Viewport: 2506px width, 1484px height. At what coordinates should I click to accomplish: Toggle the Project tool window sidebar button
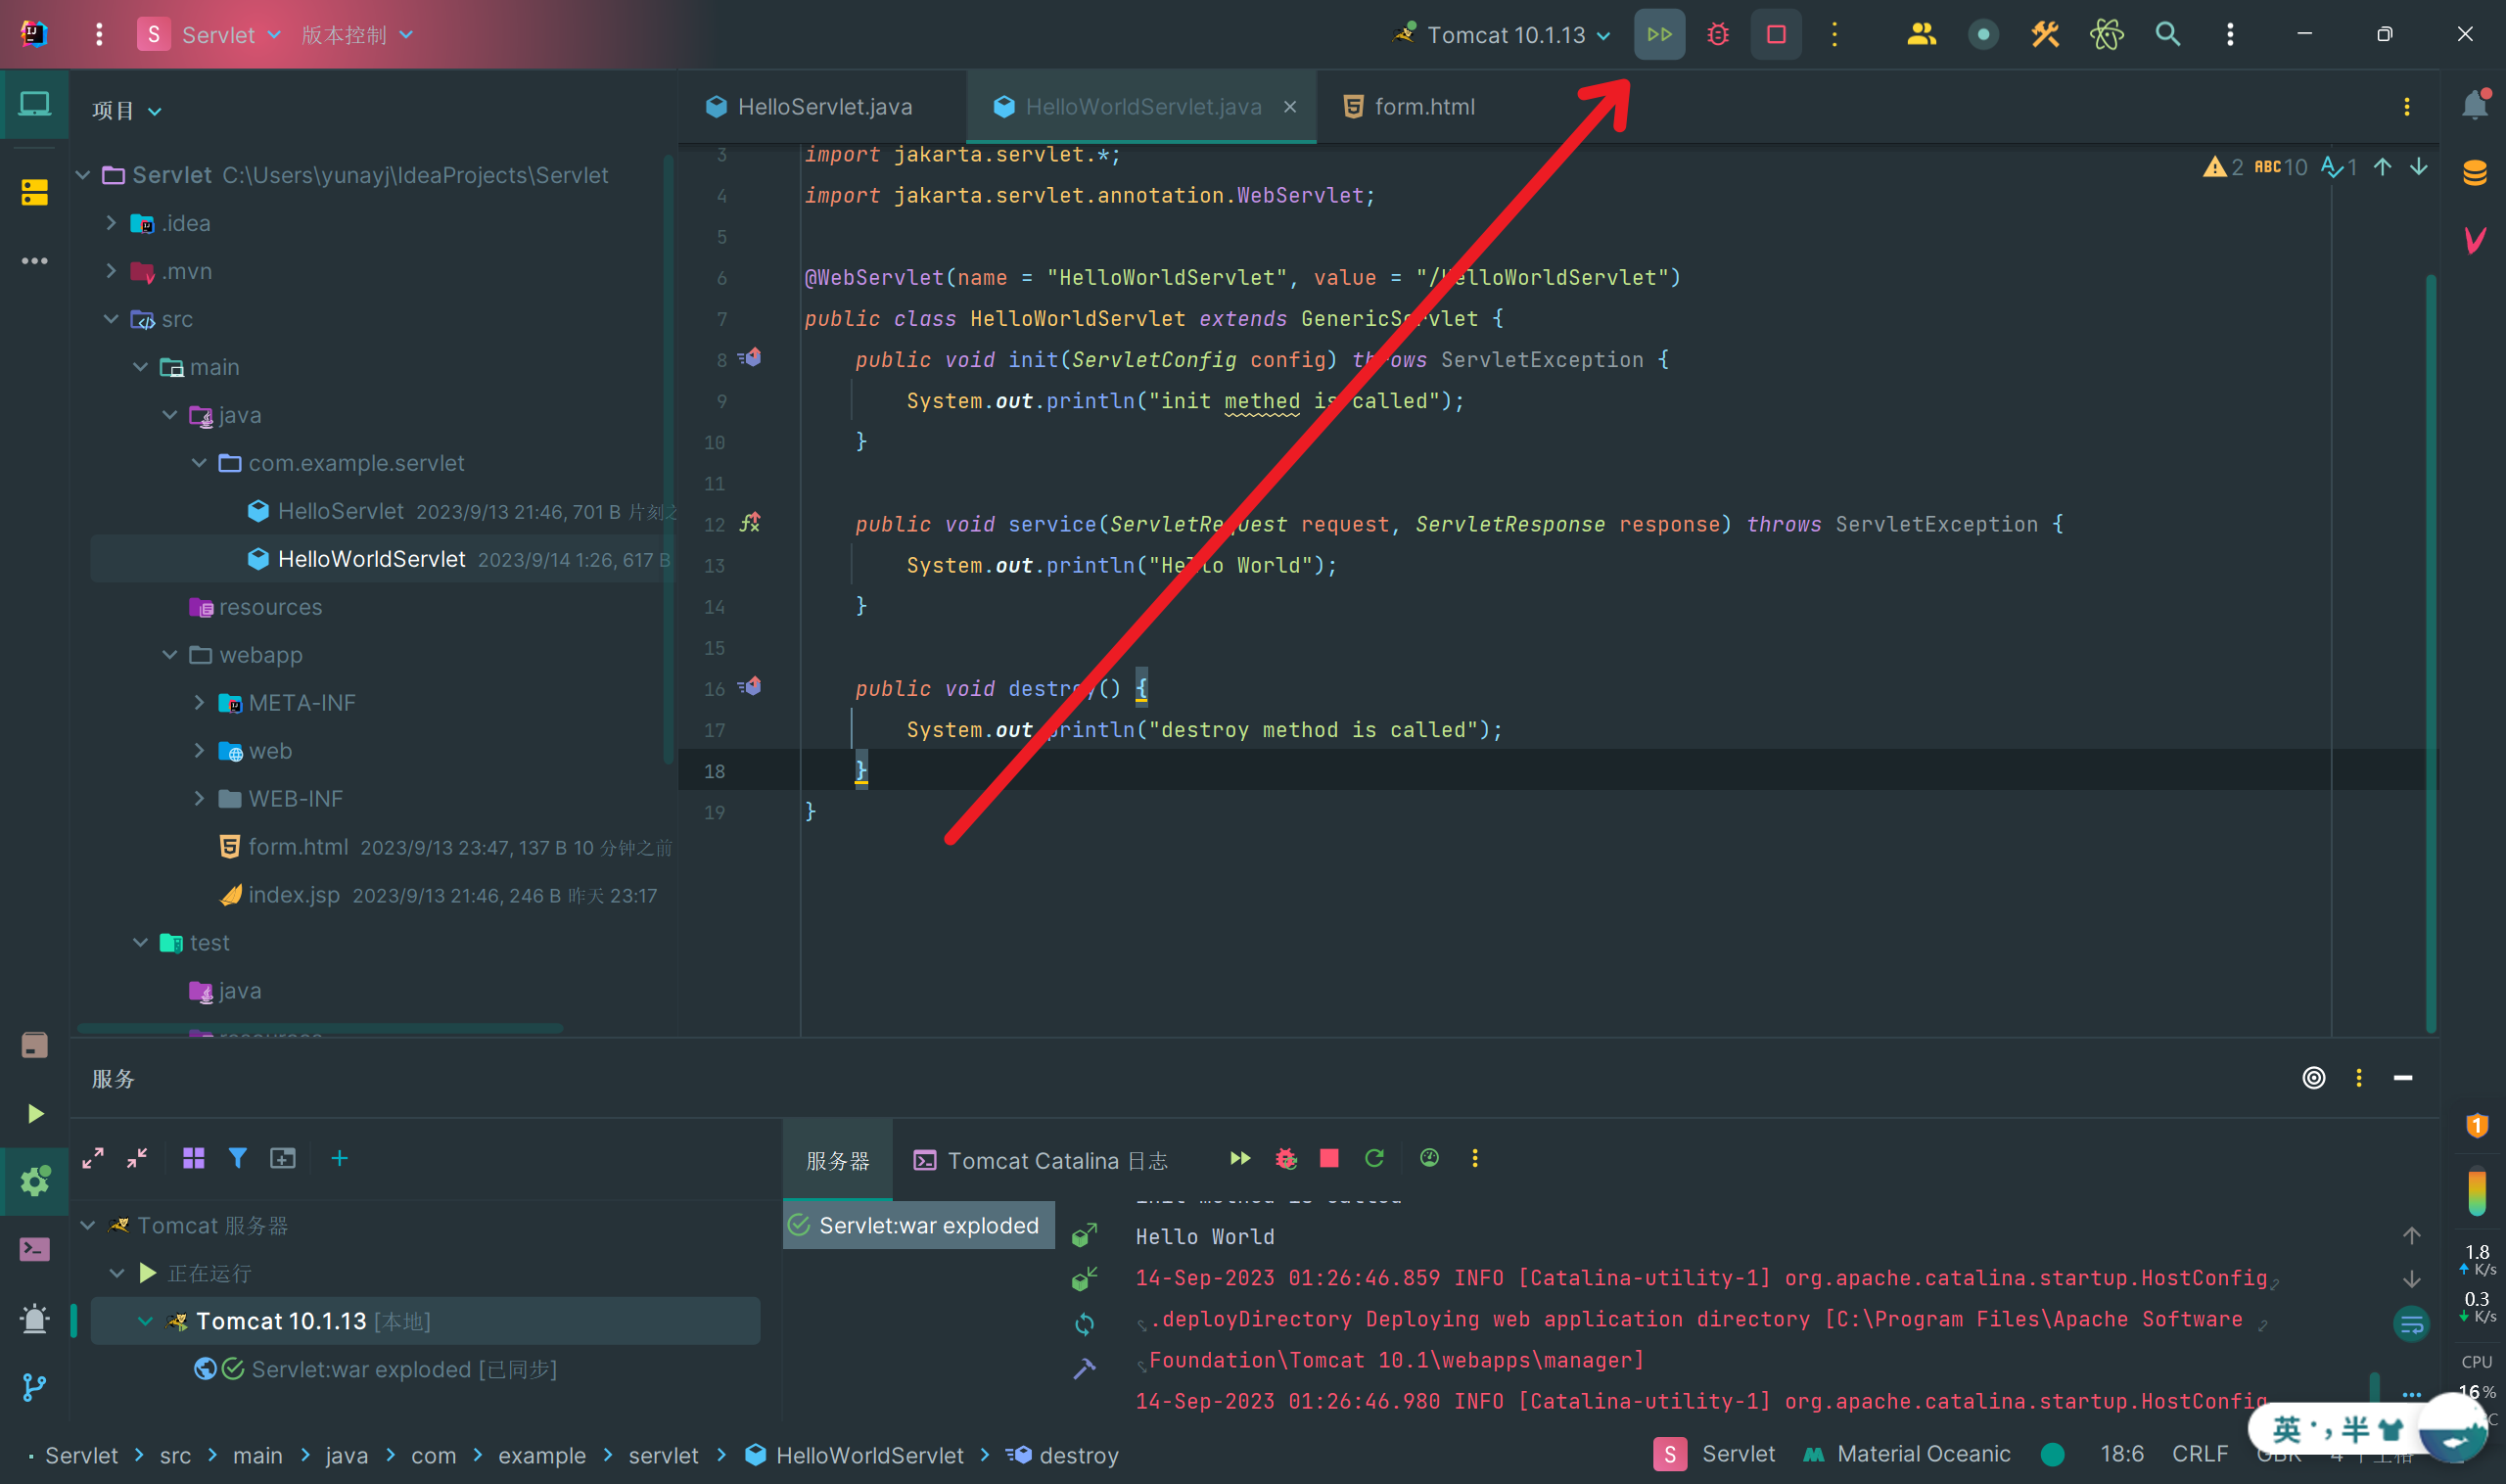coord(34,104)
